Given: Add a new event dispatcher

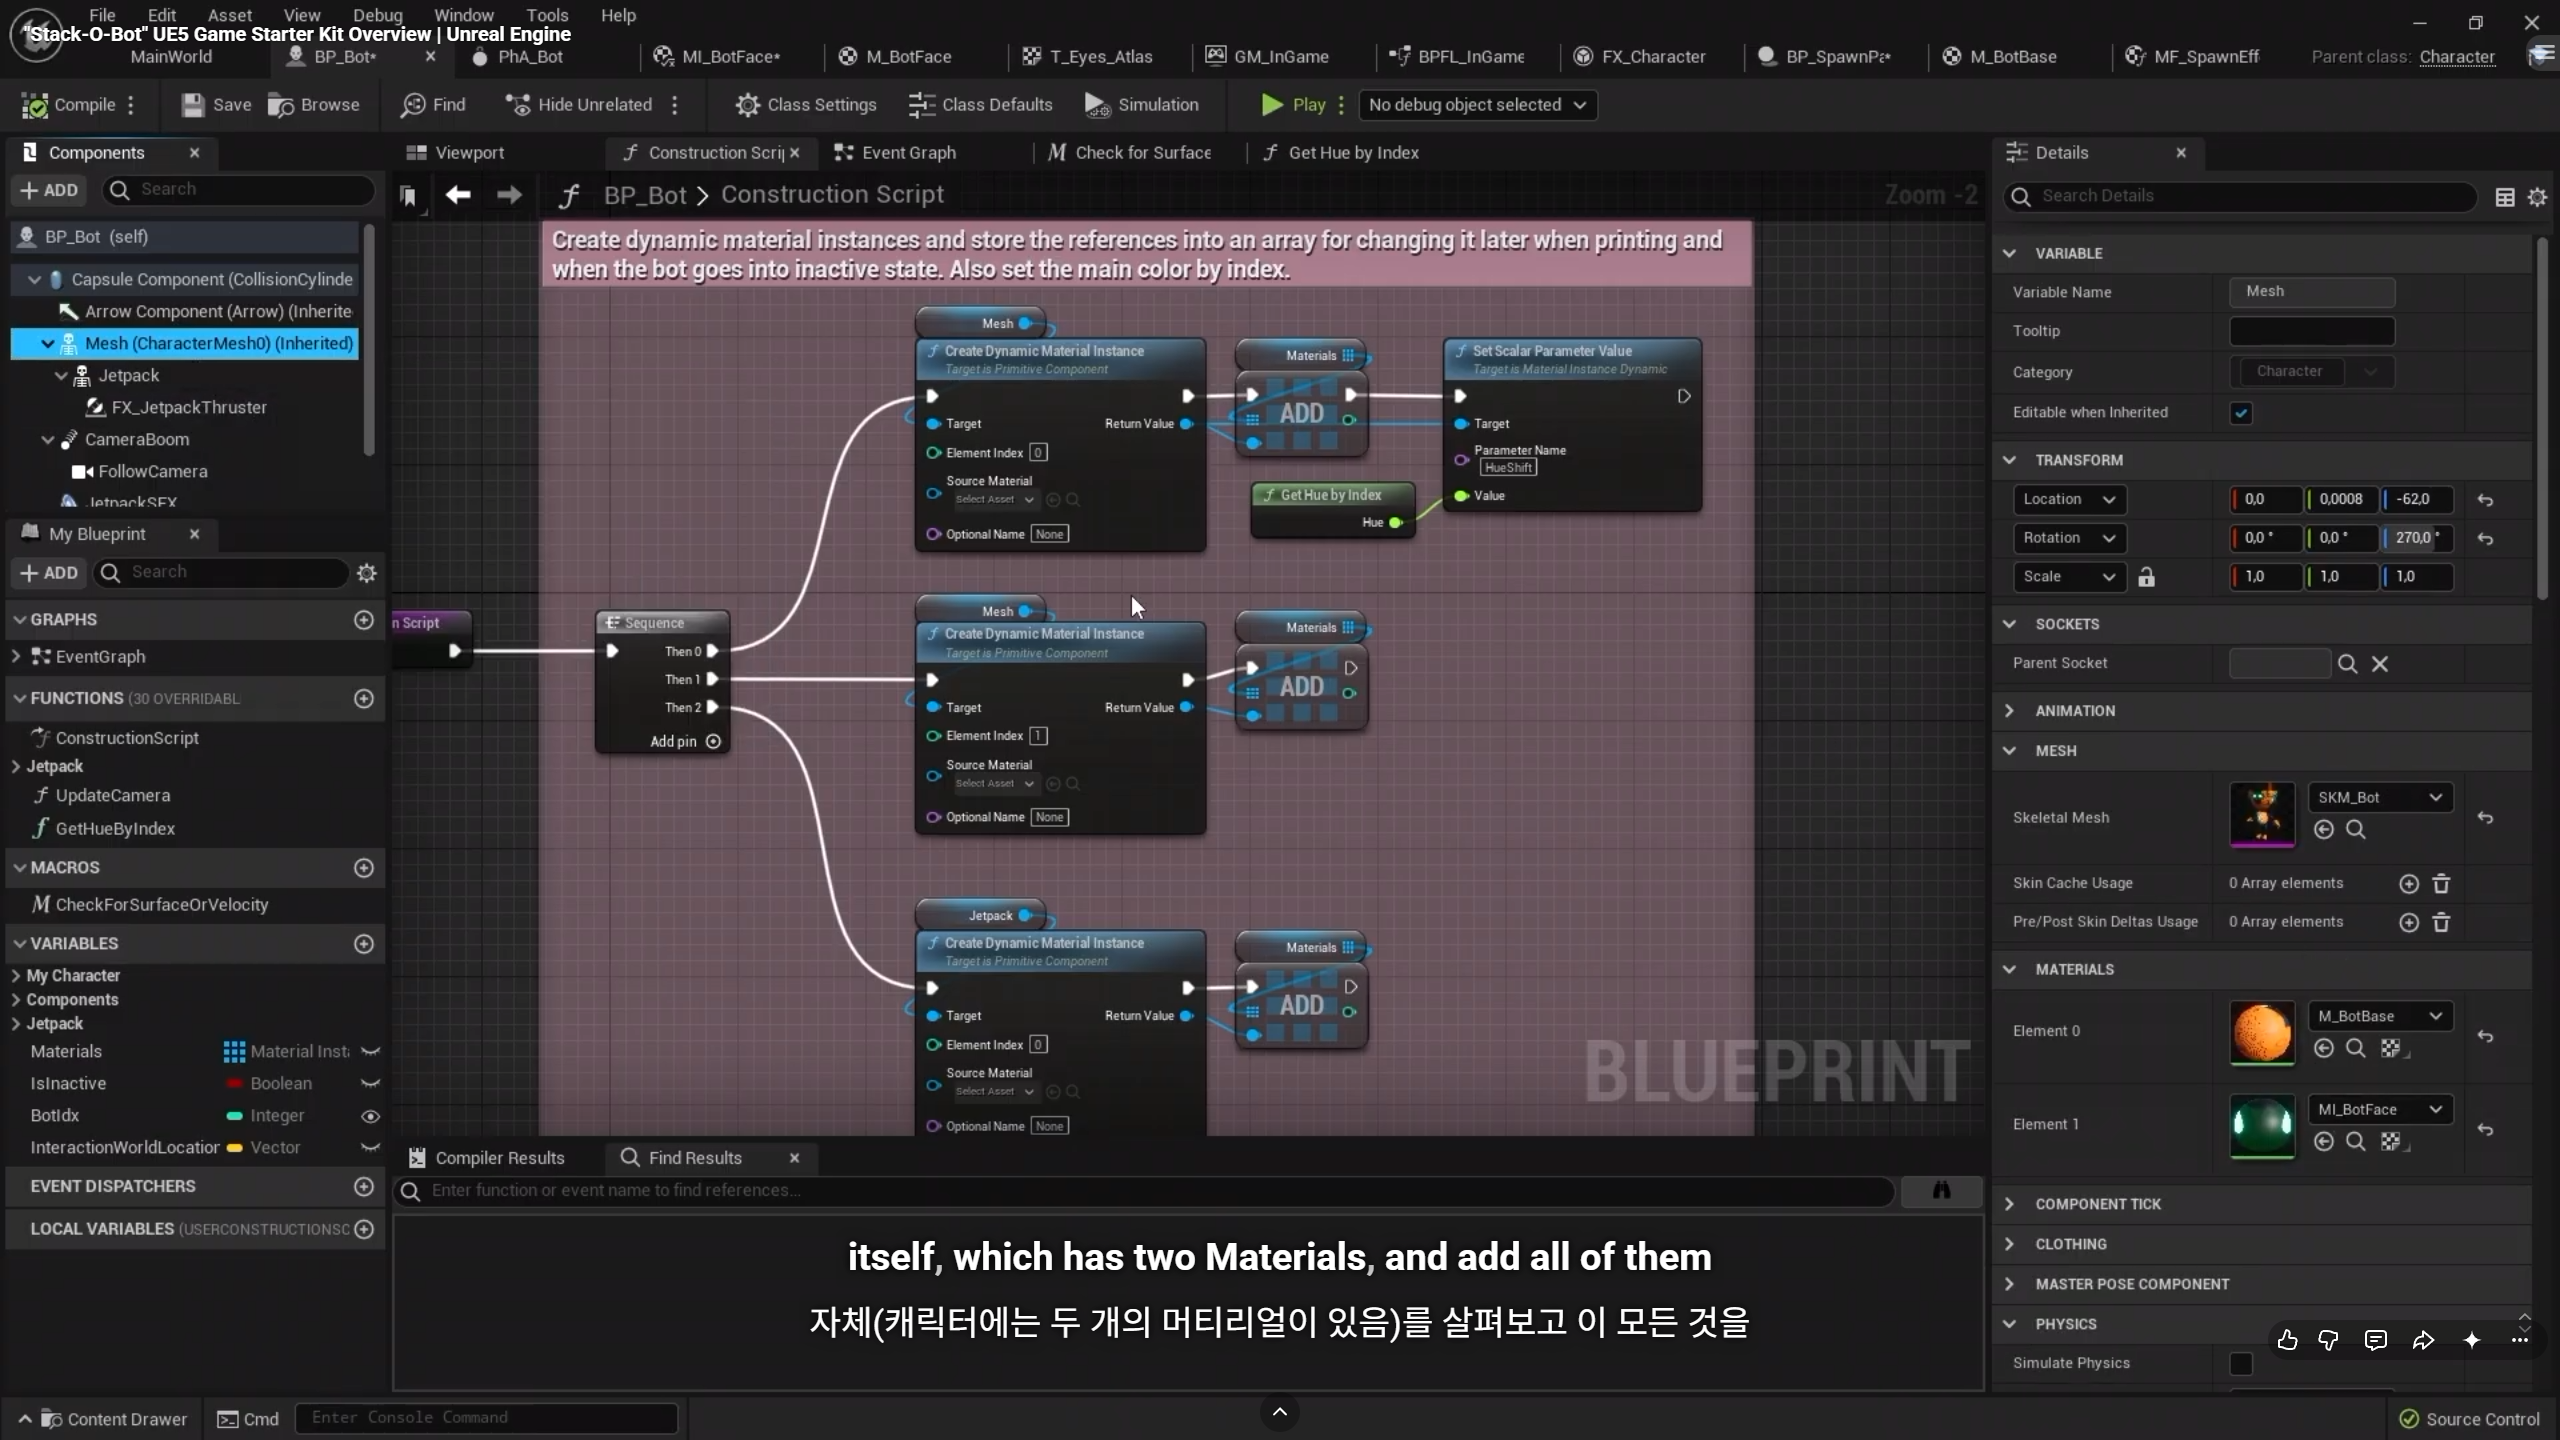Looking at the screenshot, I should [x=364, y=1187].
